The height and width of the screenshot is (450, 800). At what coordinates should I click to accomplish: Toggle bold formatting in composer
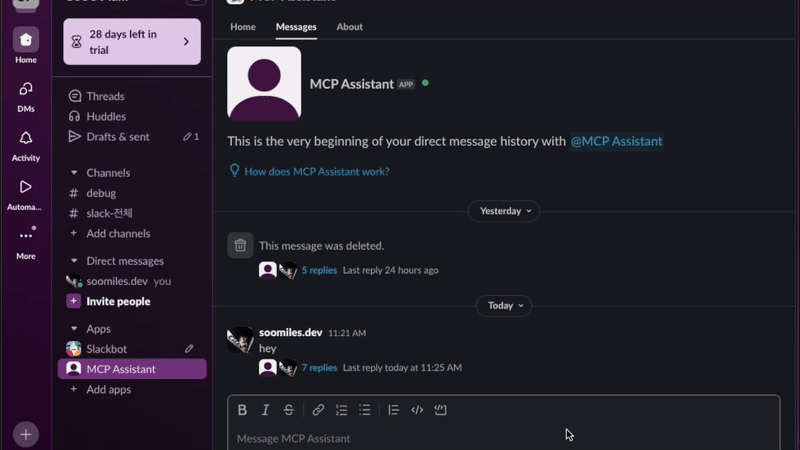[242, 410]
